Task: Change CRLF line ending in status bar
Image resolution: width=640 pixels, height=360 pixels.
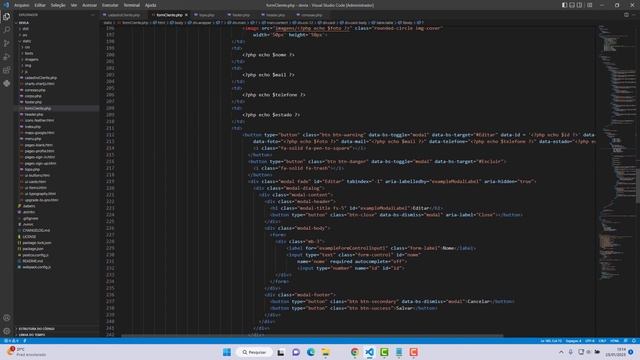Action: coord(602,341)
